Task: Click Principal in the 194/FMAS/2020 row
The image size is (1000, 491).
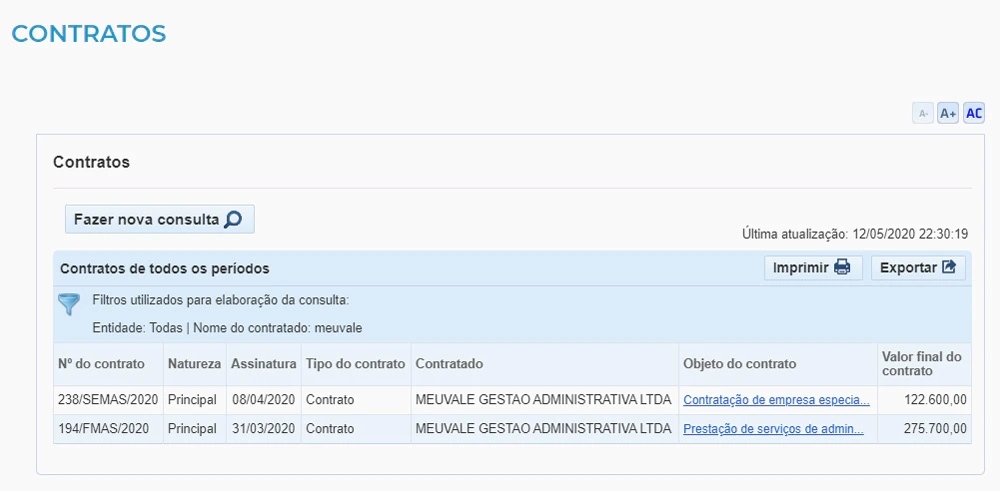Action: tap(193, 429)
